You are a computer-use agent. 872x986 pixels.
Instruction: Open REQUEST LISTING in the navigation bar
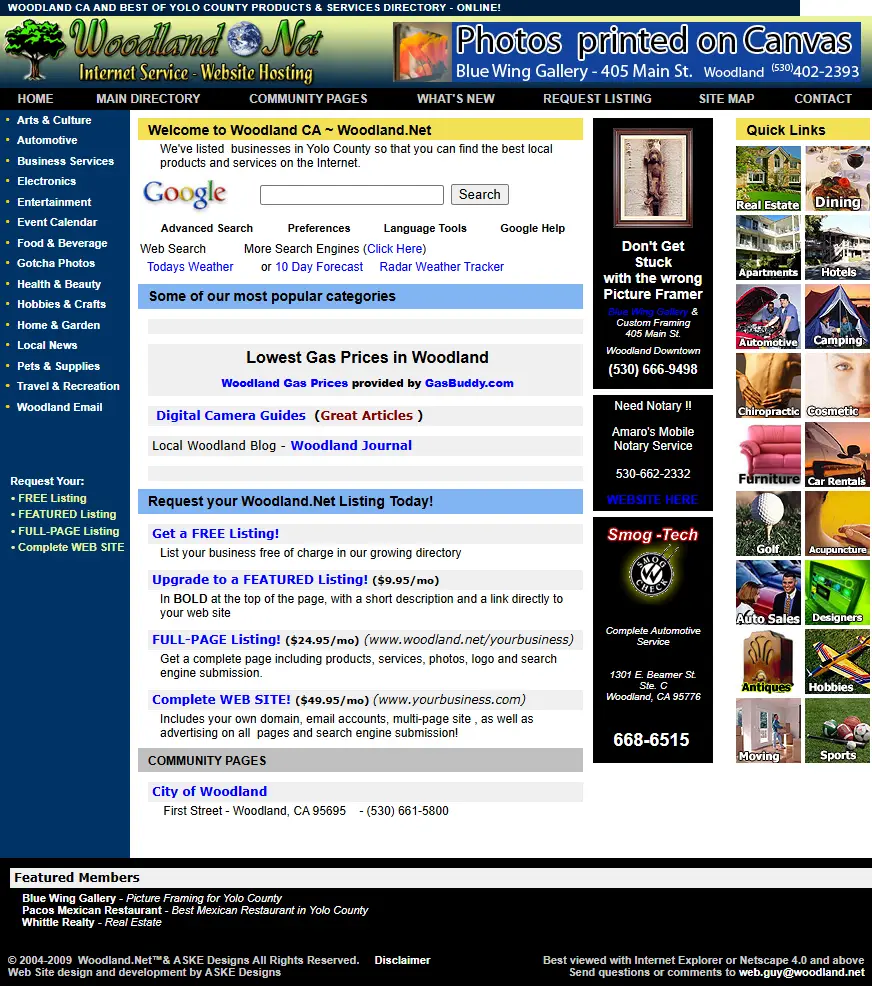(x=597, y=99)
